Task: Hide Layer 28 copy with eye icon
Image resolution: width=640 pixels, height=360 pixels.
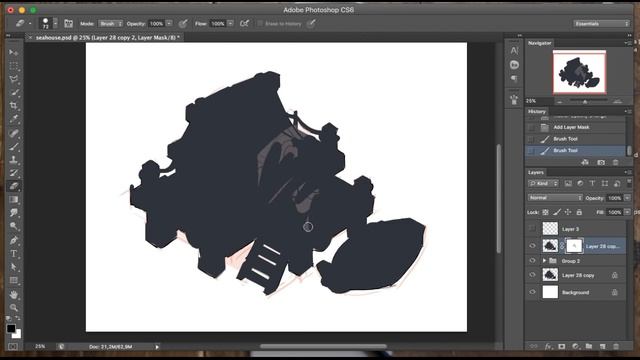Action: click(532, 275)
